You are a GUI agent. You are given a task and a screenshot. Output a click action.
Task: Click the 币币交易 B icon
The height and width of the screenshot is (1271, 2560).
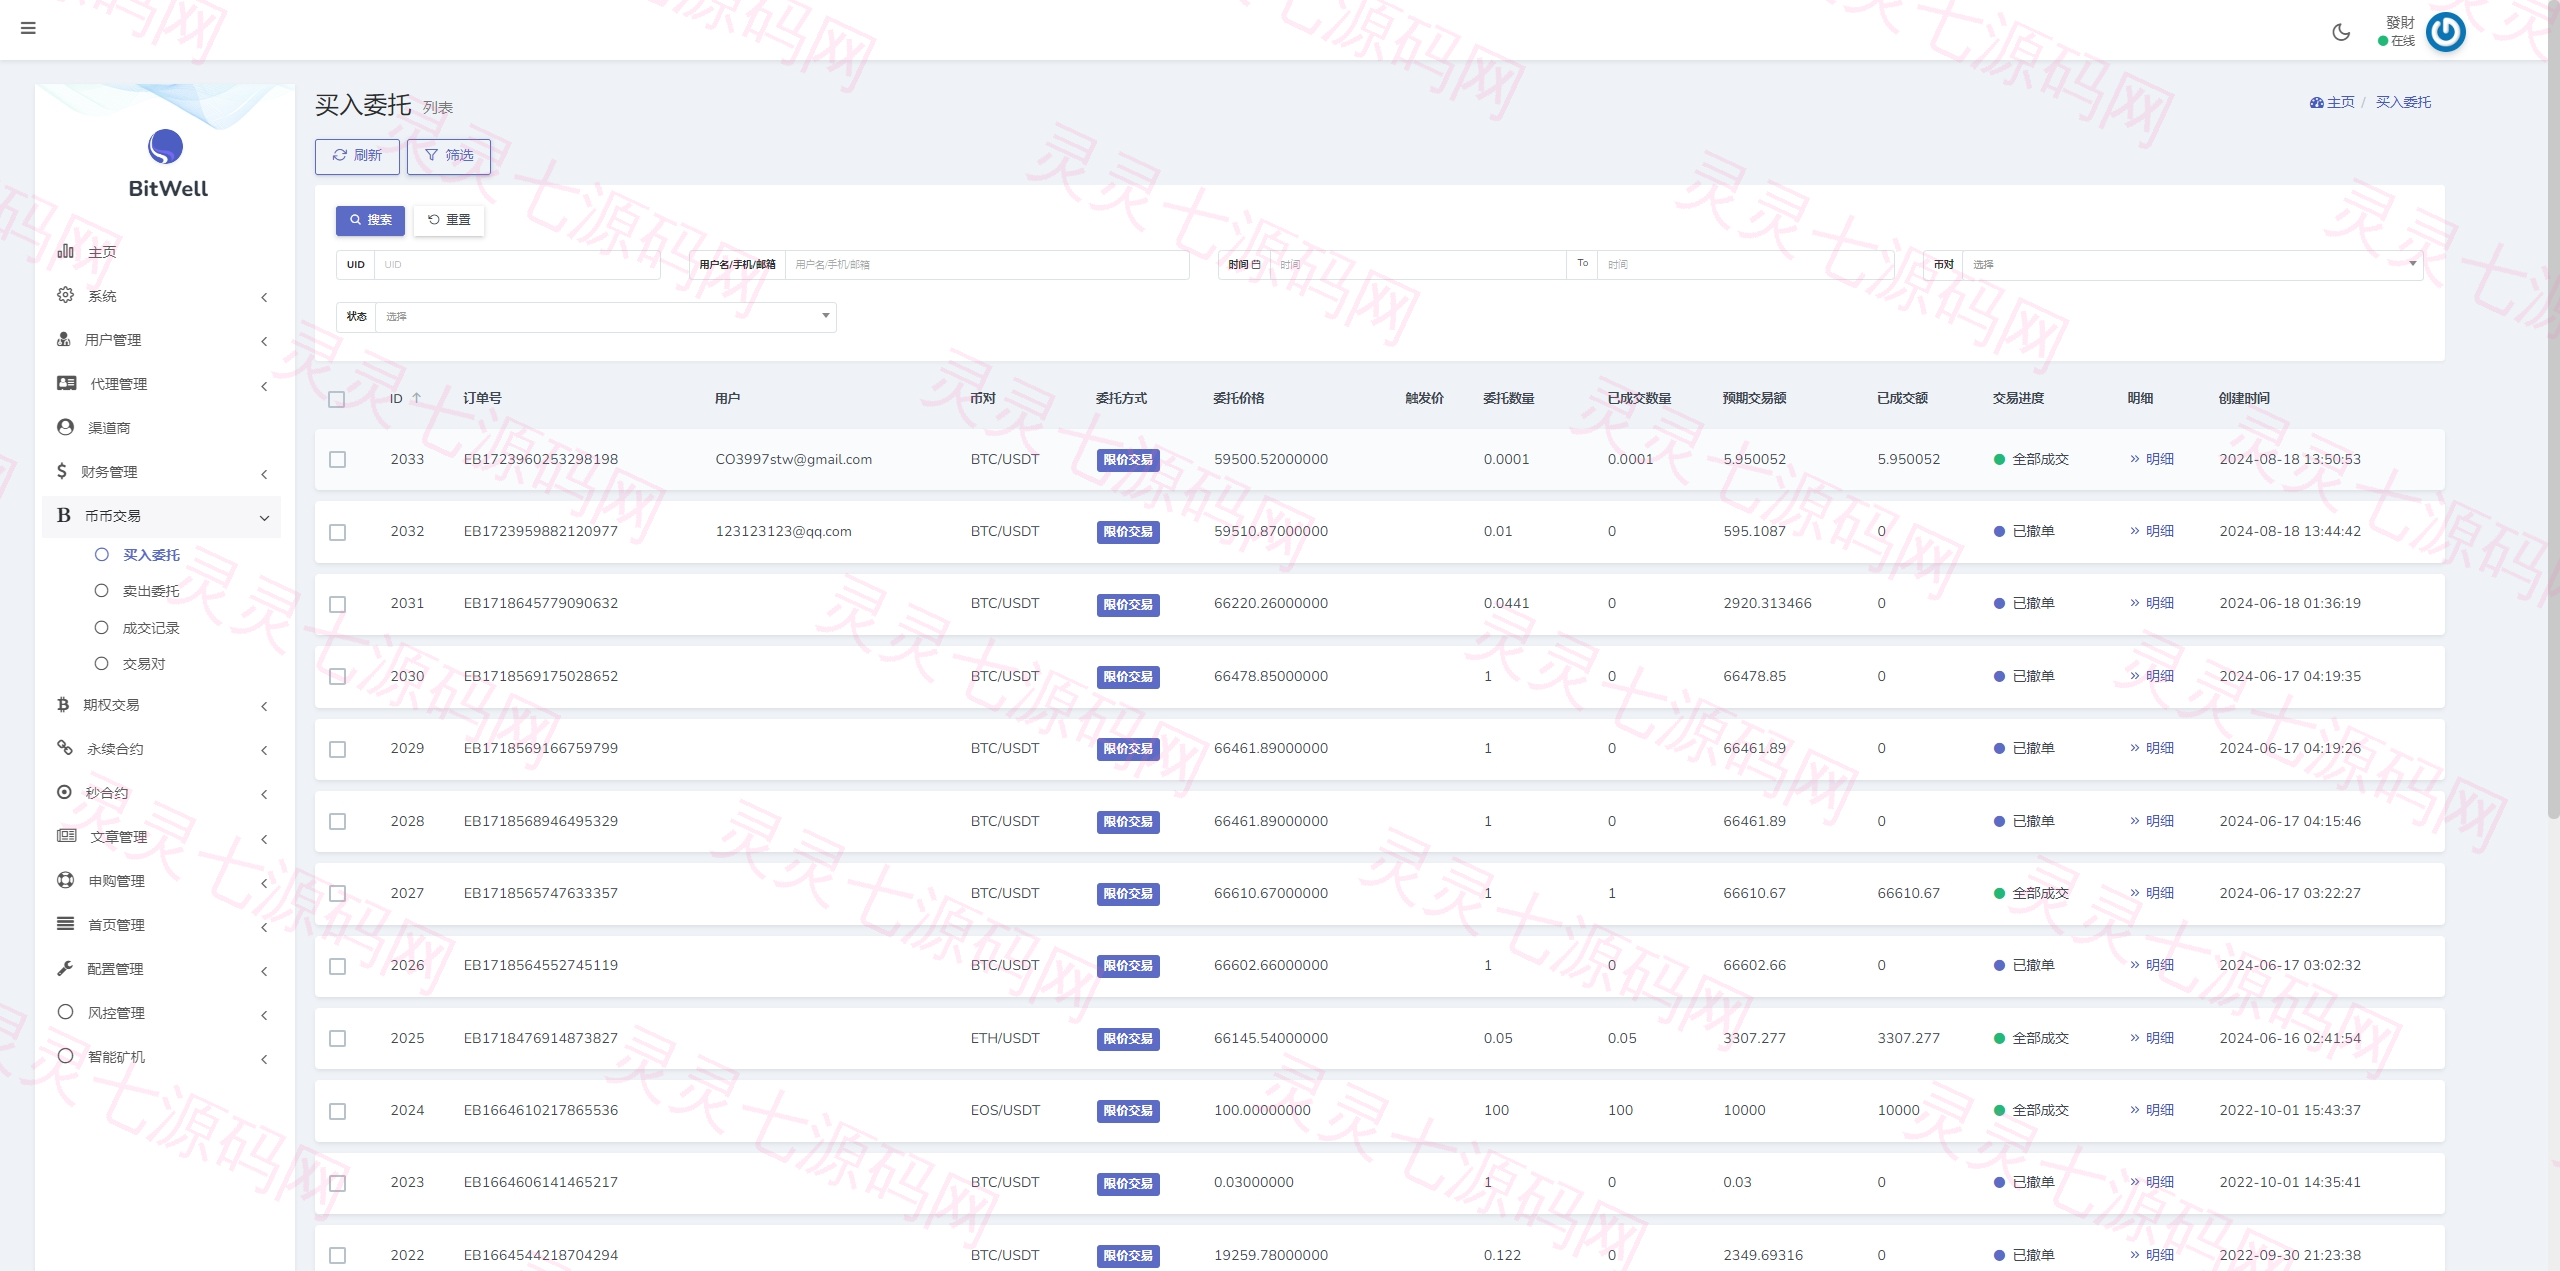click(64, 515)
